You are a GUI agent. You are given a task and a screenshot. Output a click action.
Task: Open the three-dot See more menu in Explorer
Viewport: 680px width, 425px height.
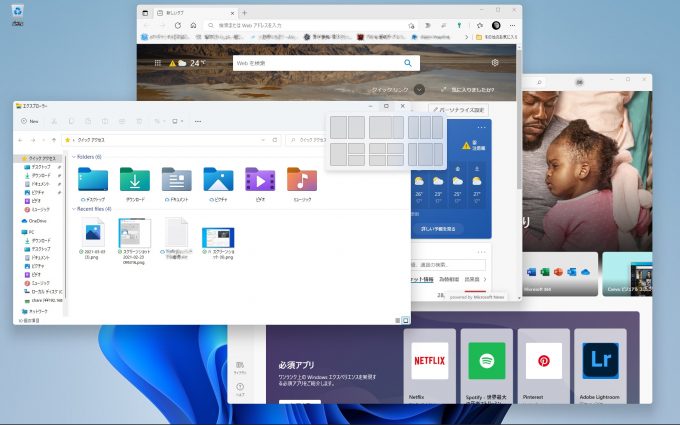pos(198,121)
